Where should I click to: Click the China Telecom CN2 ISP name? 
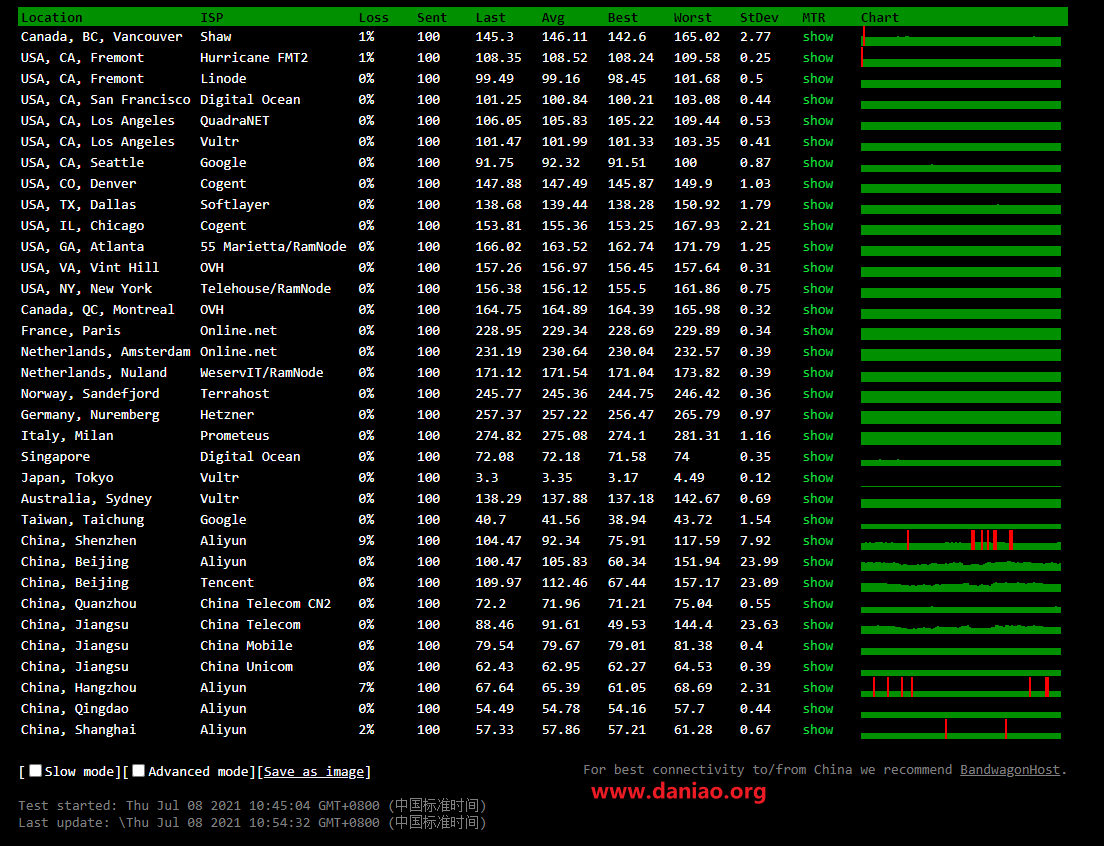(x=265, y=604)
